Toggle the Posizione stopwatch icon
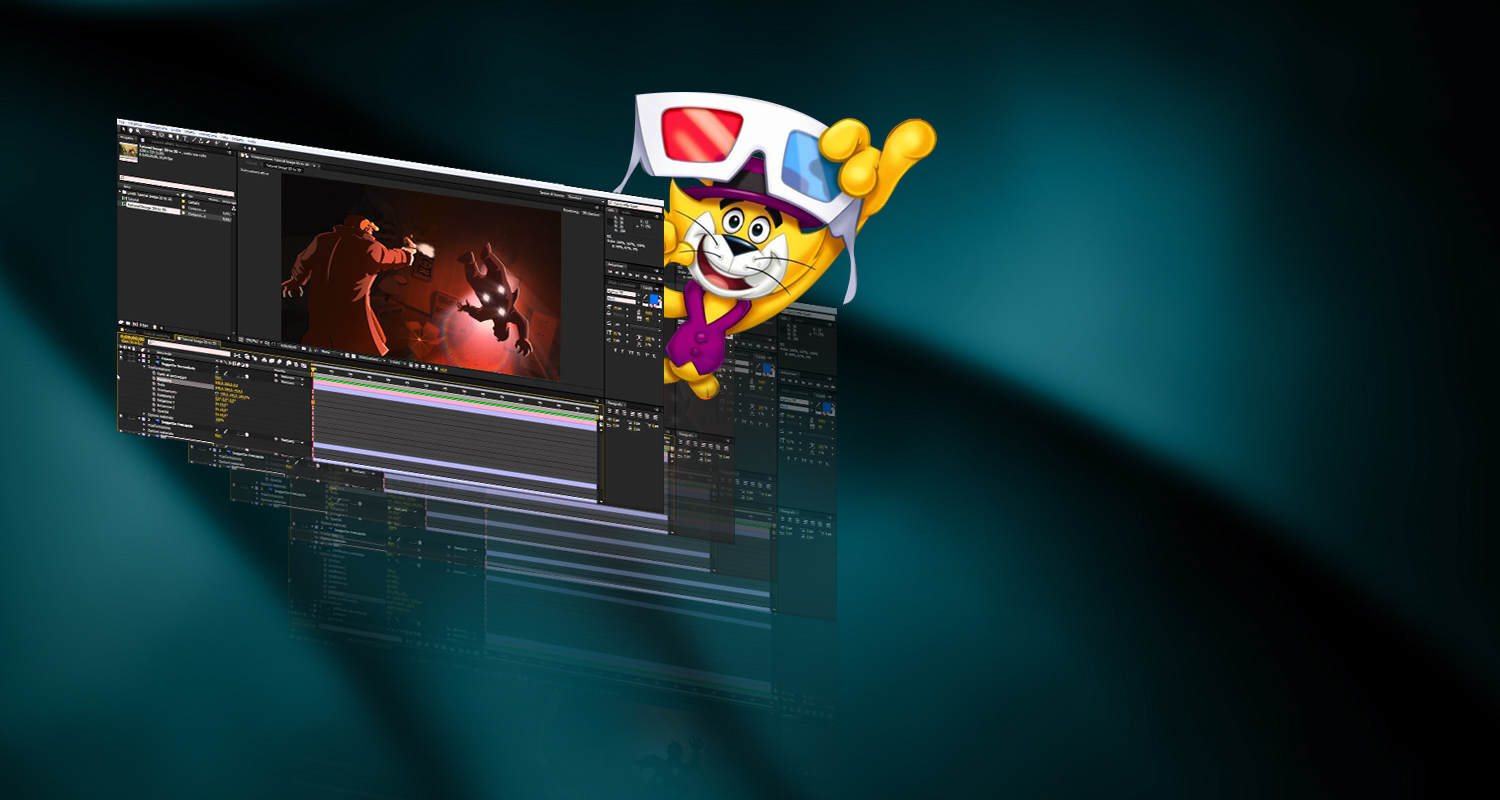 154,378
